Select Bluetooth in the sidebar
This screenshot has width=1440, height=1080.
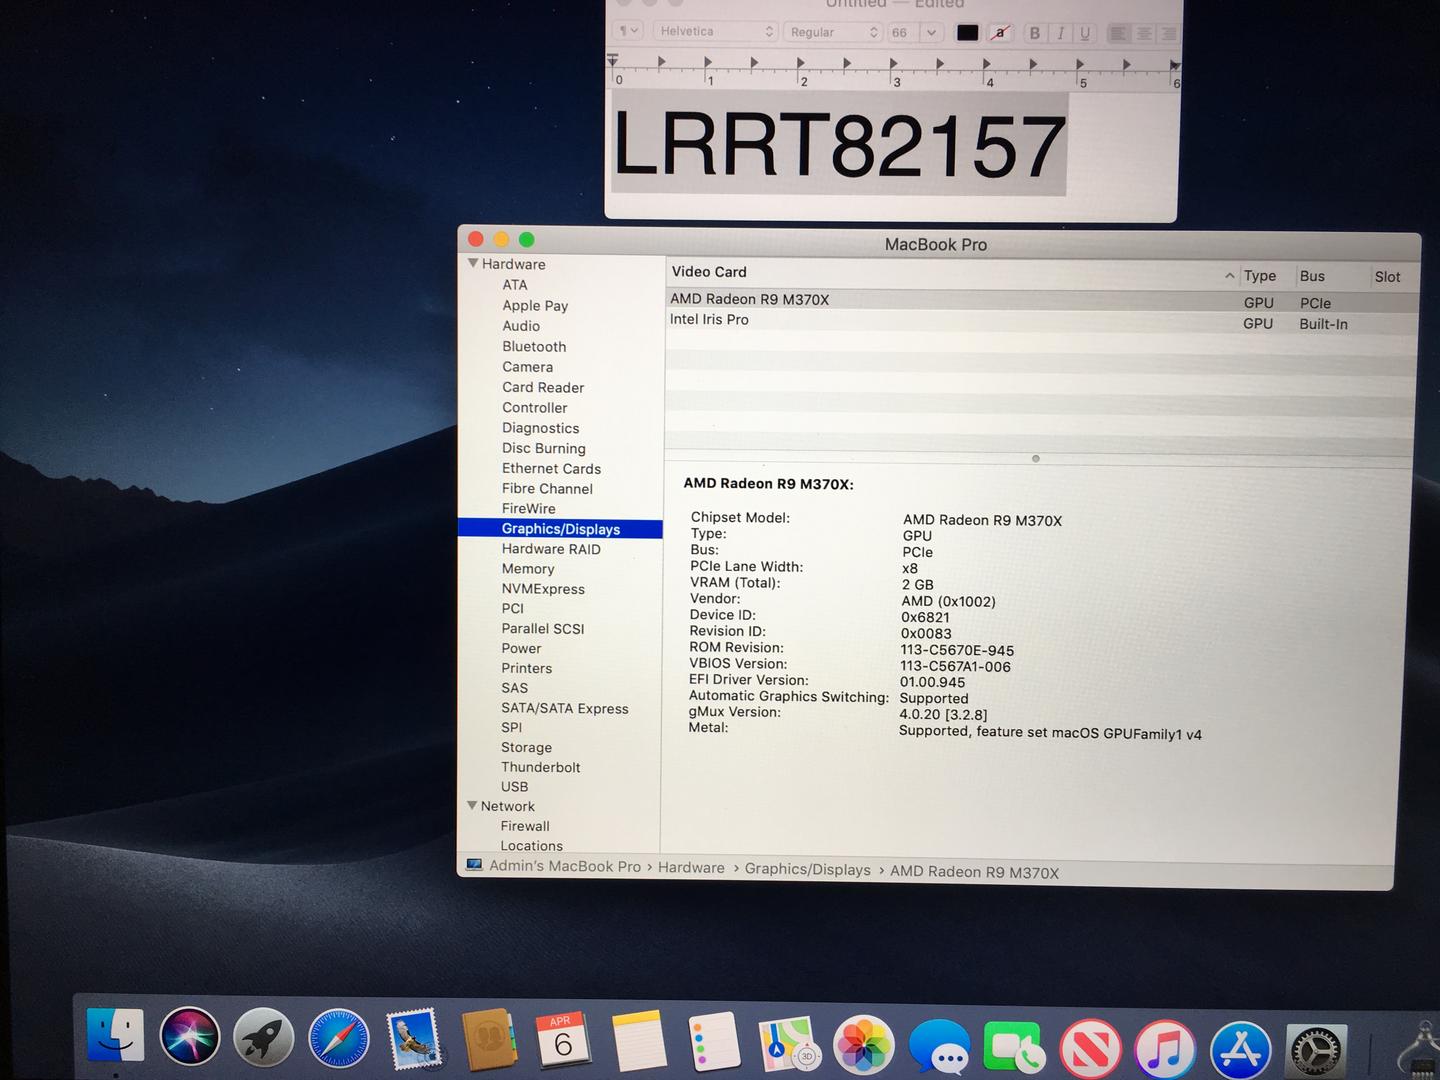pyautogui.click(x=534, y=346)
